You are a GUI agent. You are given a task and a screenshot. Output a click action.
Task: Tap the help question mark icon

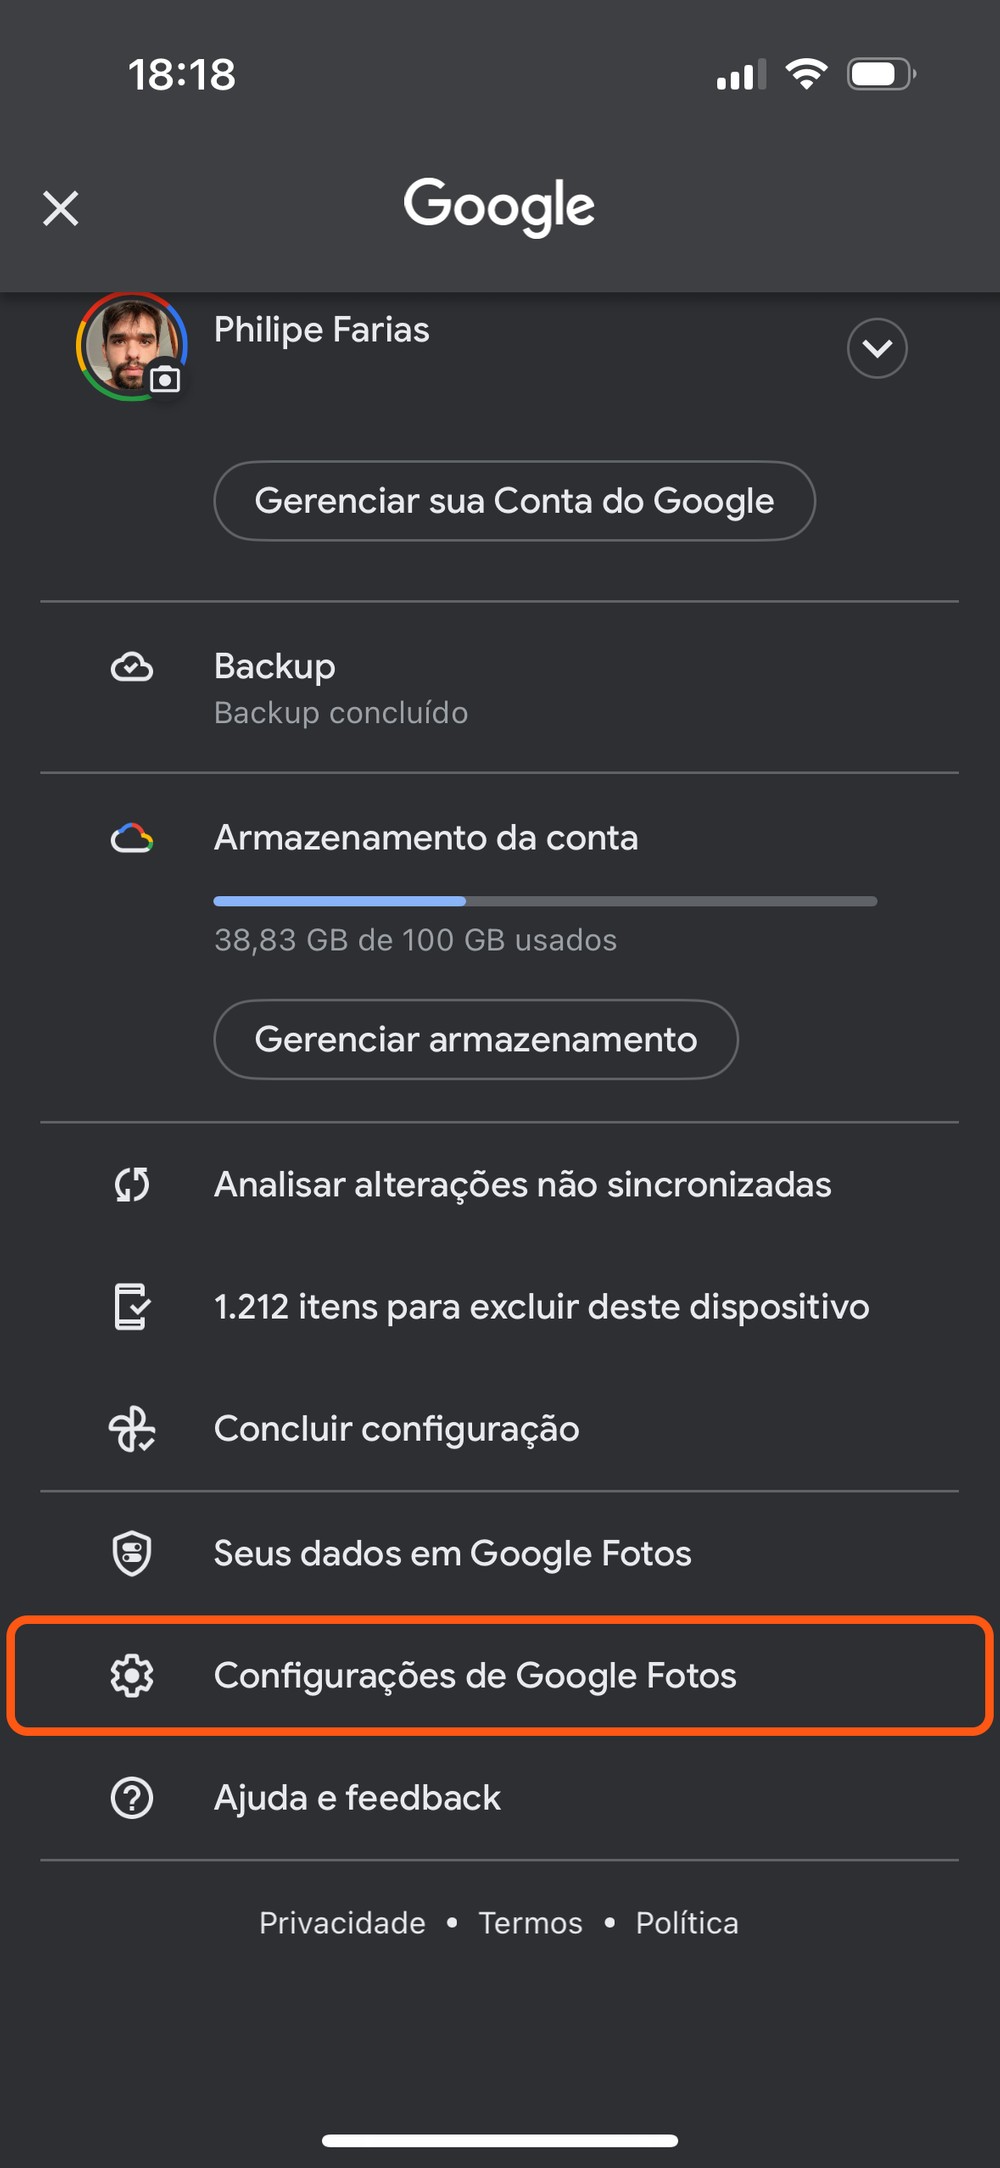tap(132, 1798)
